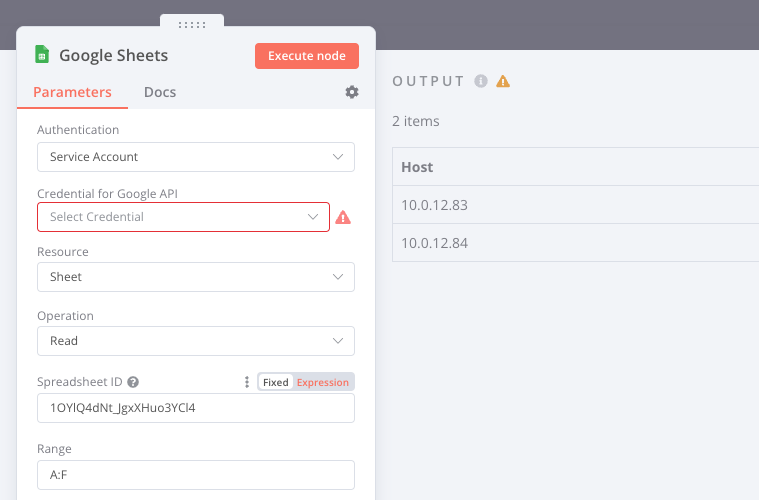The width and height of the screenshot is (759, 500).
Task: Click the Execute node button
Action: [307, 56]
